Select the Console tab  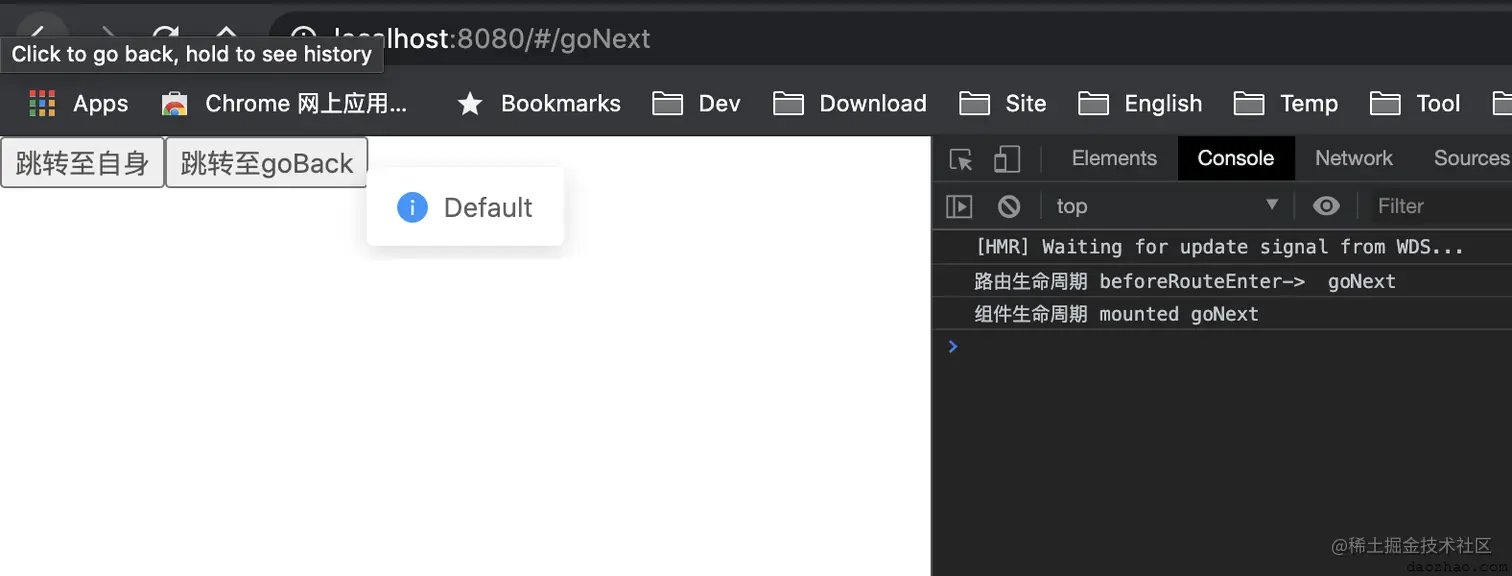coord(1236,158)
